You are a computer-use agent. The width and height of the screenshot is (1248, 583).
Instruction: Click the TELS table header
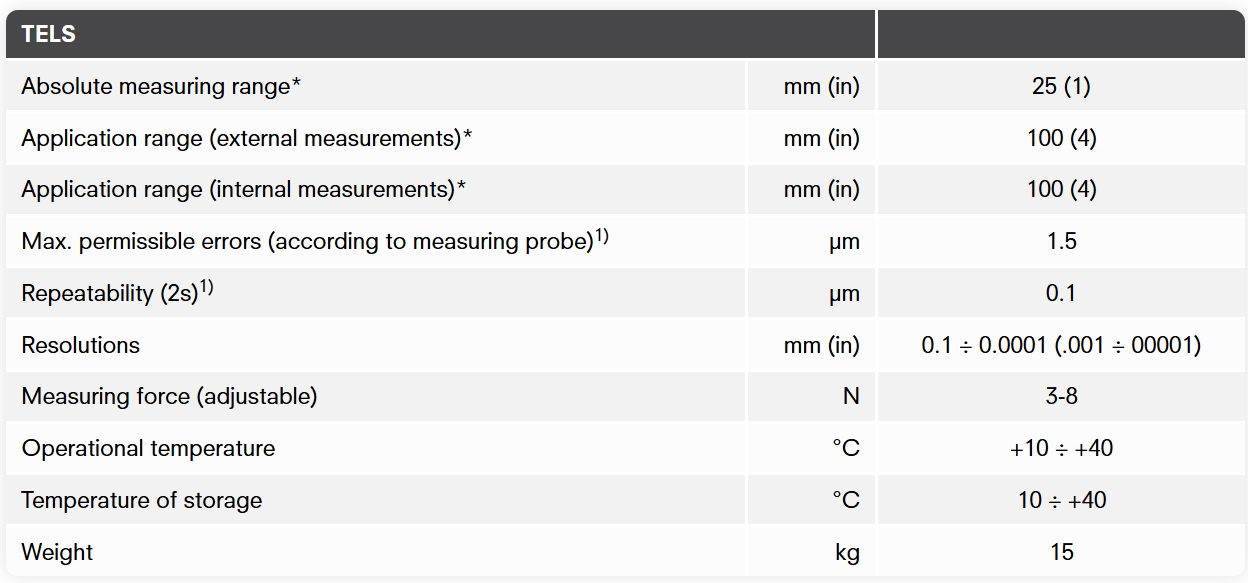point(49,34)
